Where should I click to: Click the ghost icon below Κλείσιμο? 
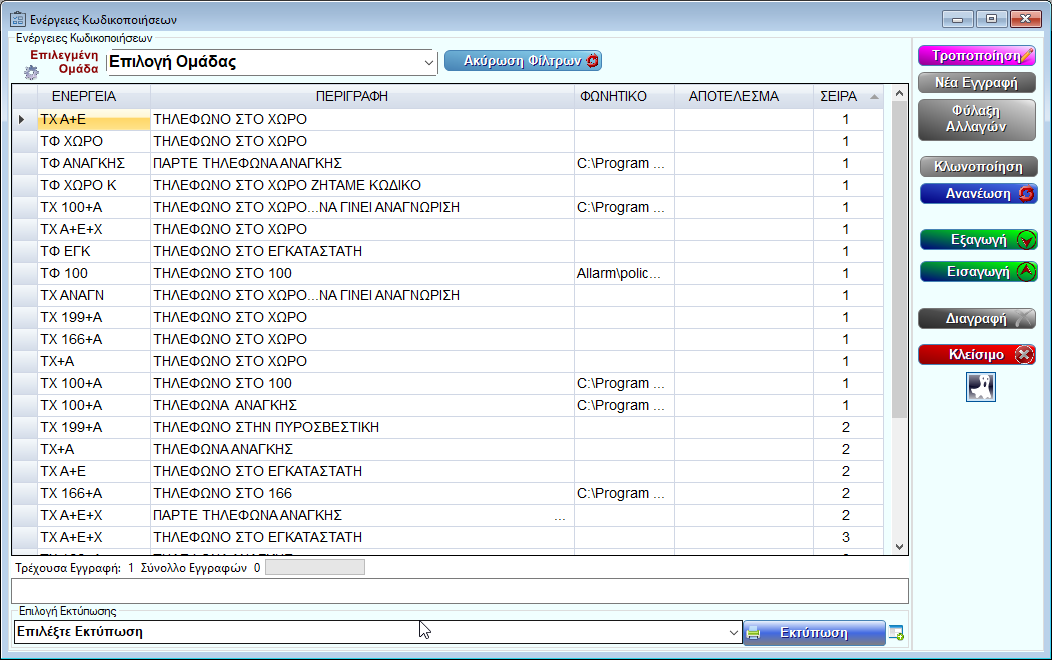tap(980, 387)
